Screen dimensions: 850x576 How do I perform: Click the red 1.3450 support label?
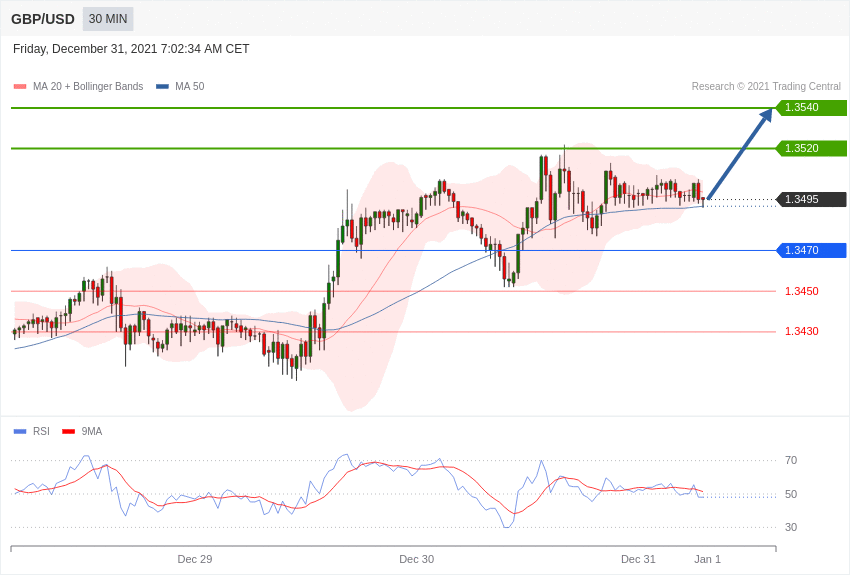point(802,291)
